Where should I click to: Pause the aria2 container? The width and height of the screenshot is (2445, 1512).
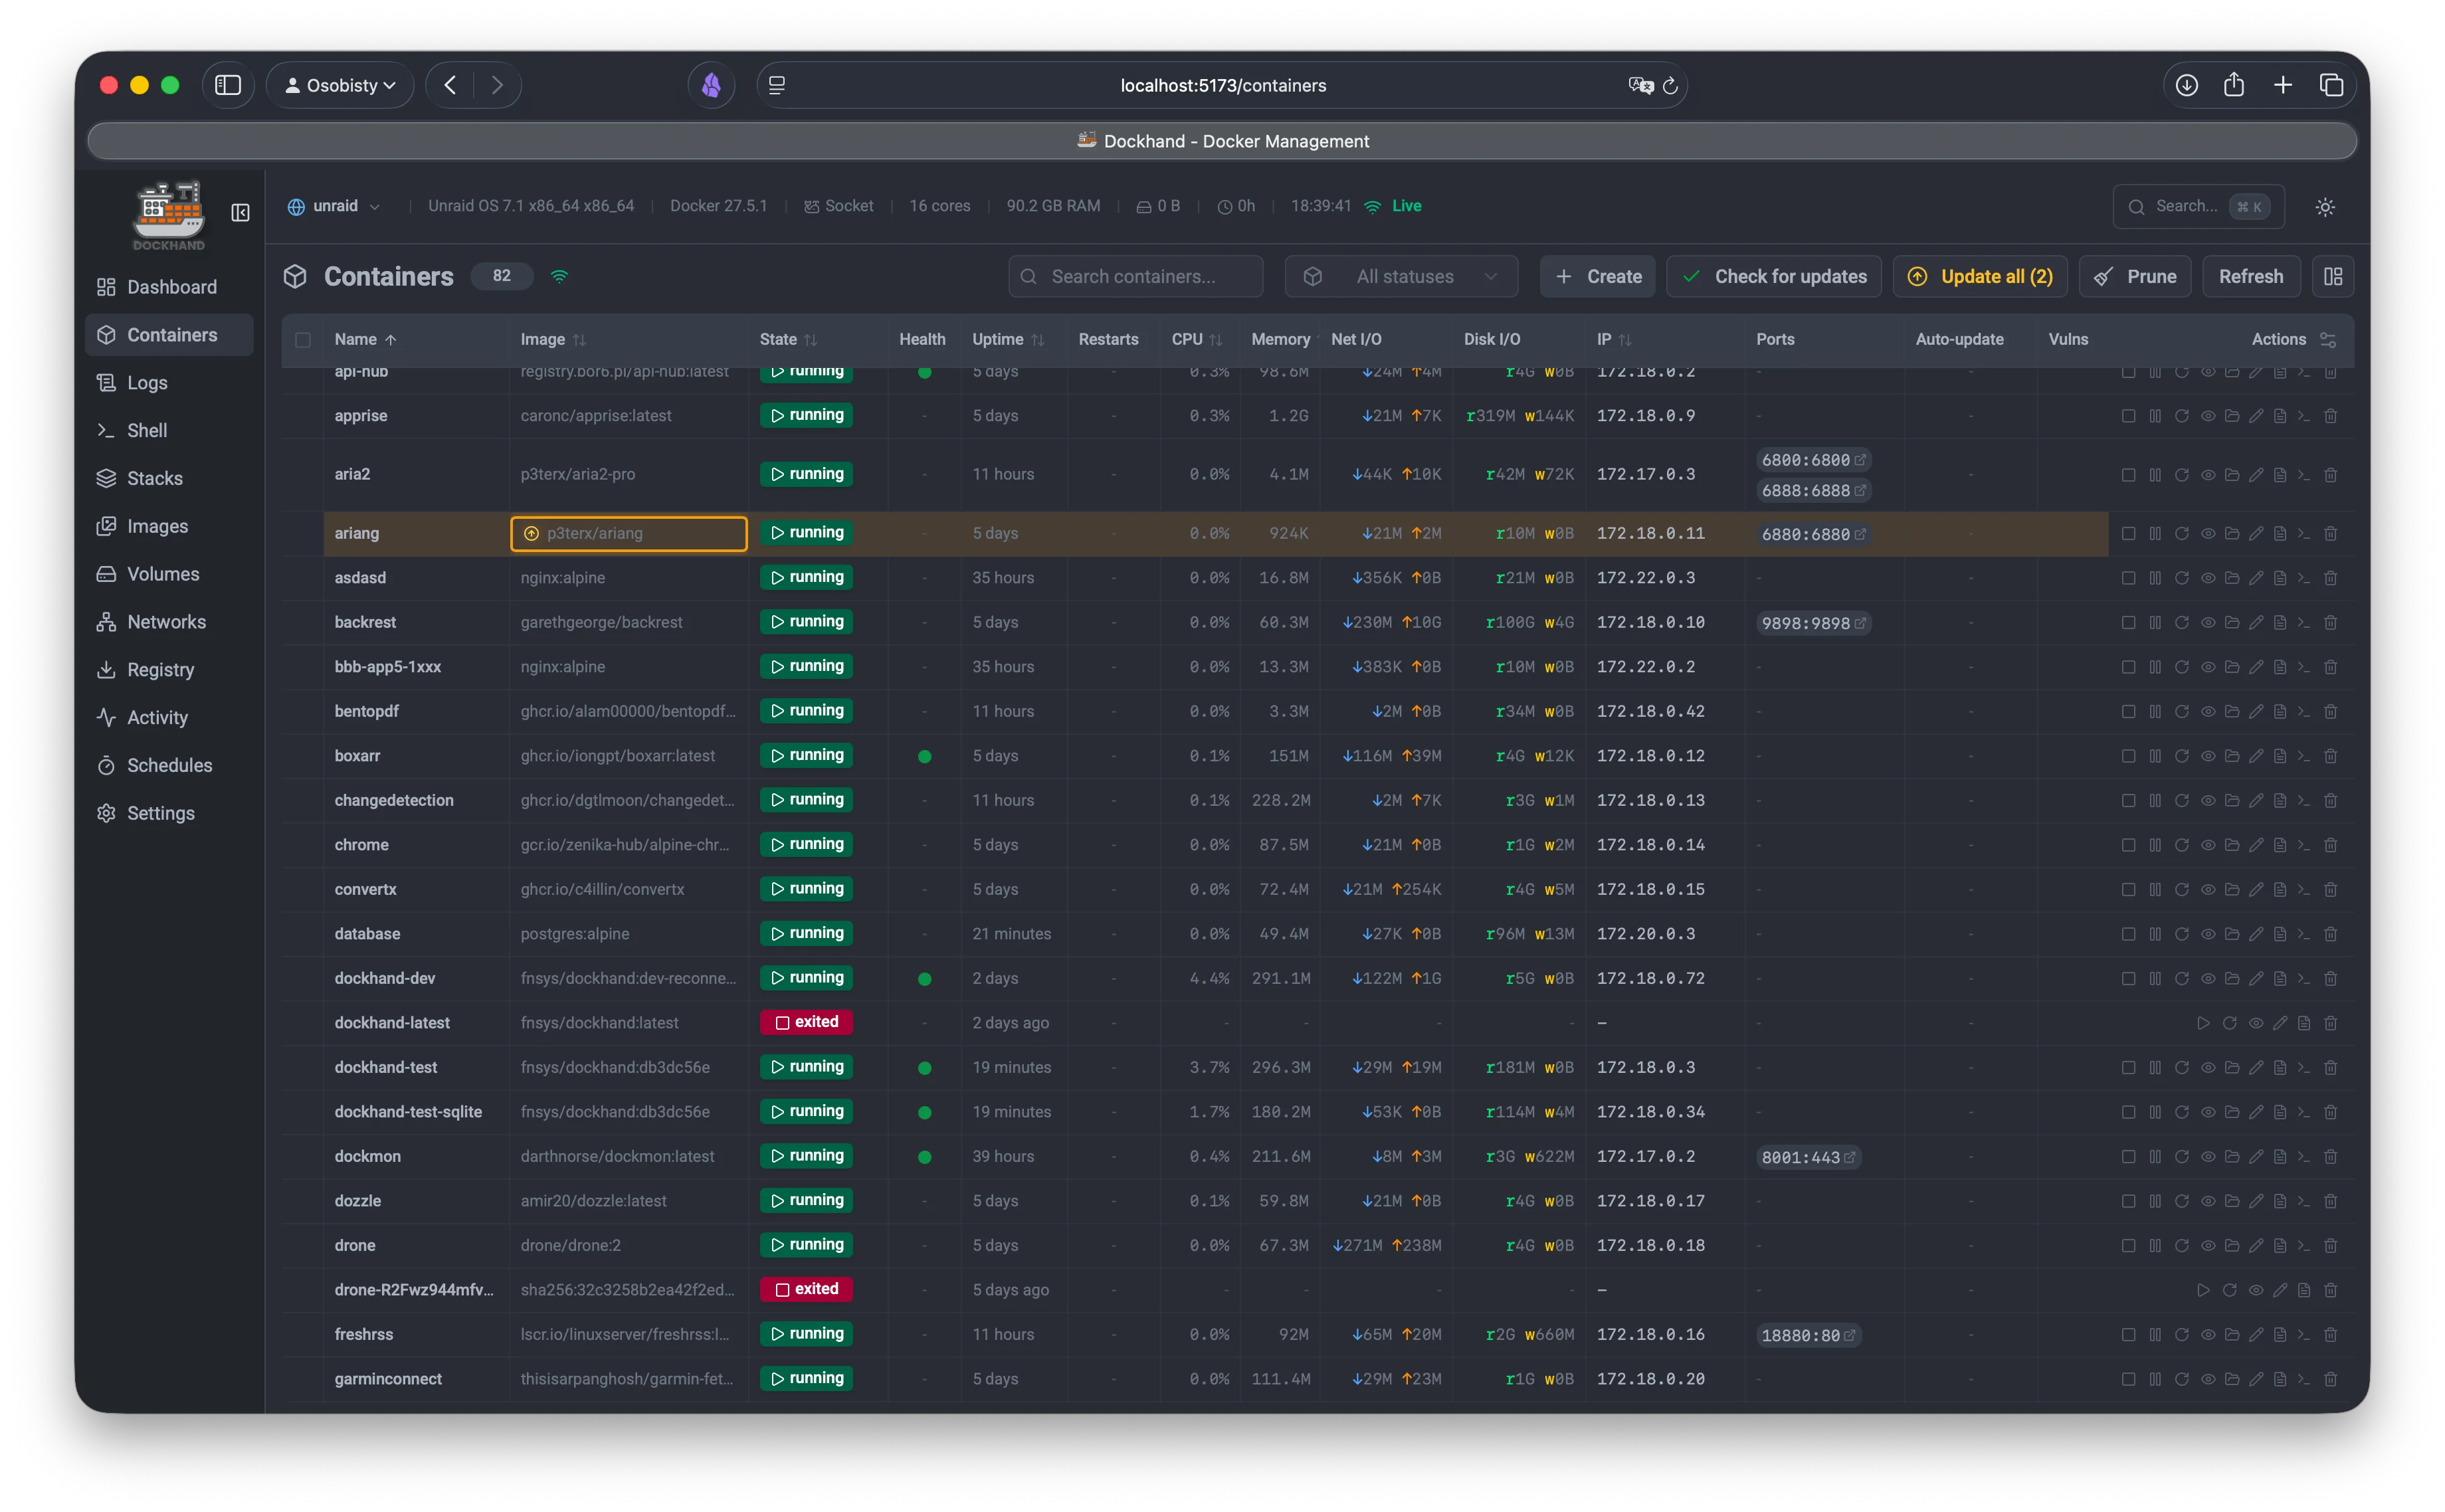[2155, 474]
